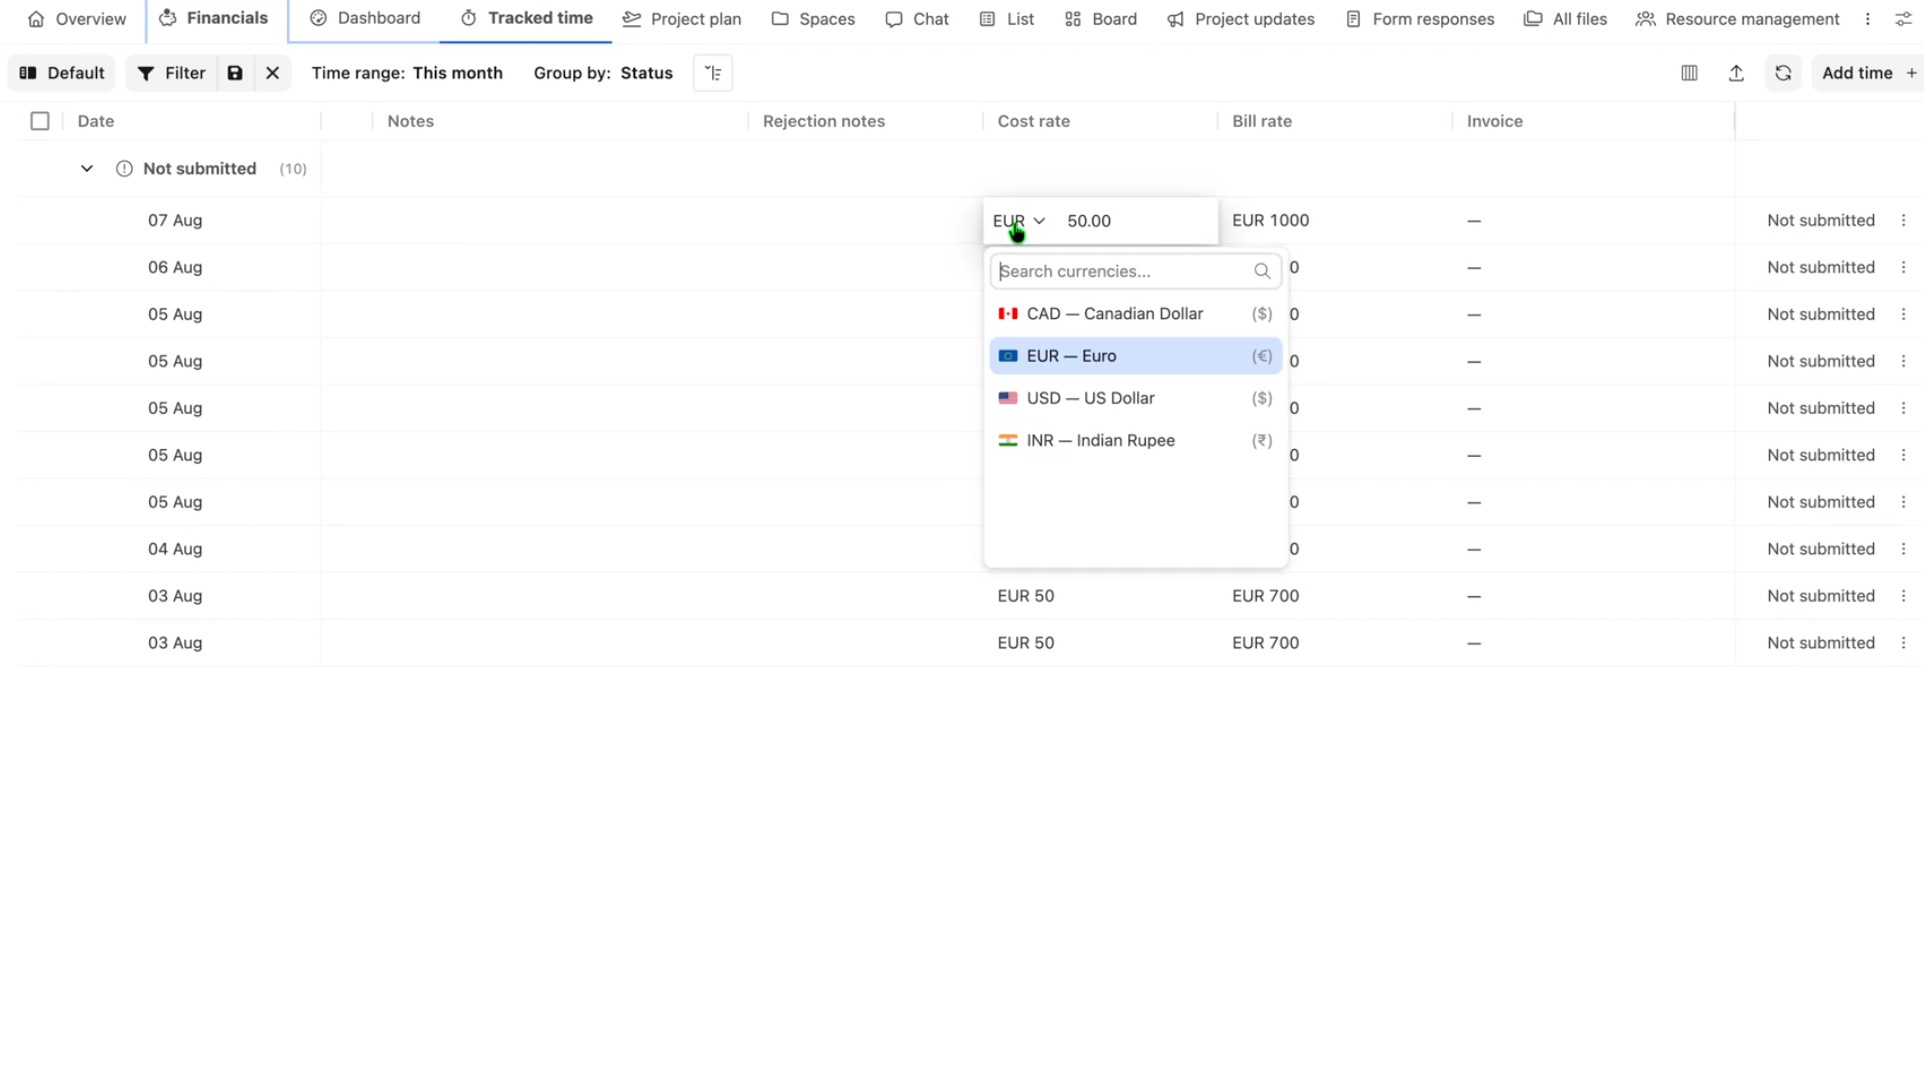
Task: Click the collapse groups tree icon
Action: click(x=713, y=73)
